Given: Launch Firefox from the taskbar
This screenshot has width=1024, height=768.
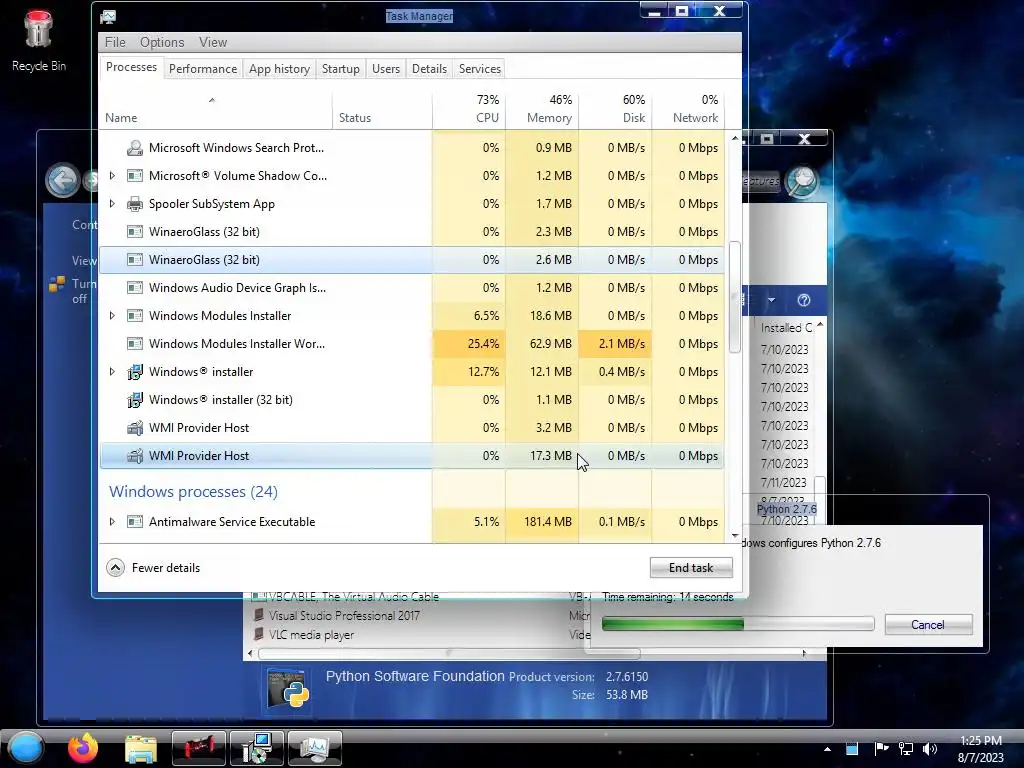Looking at the screenshot, I should pos(83,748).
